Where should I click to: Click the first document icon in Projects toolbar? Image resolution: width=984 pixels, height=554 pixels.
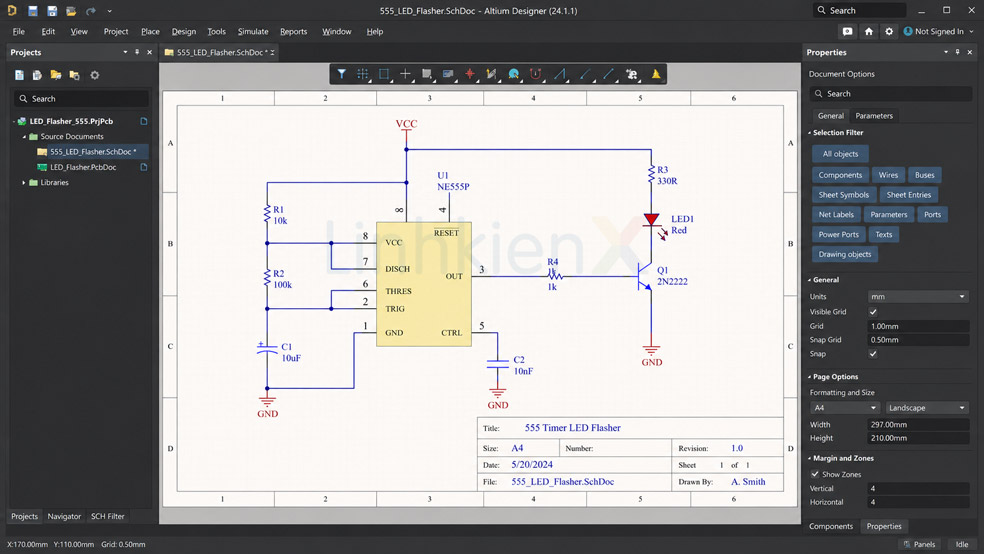(x=19, y=75)
